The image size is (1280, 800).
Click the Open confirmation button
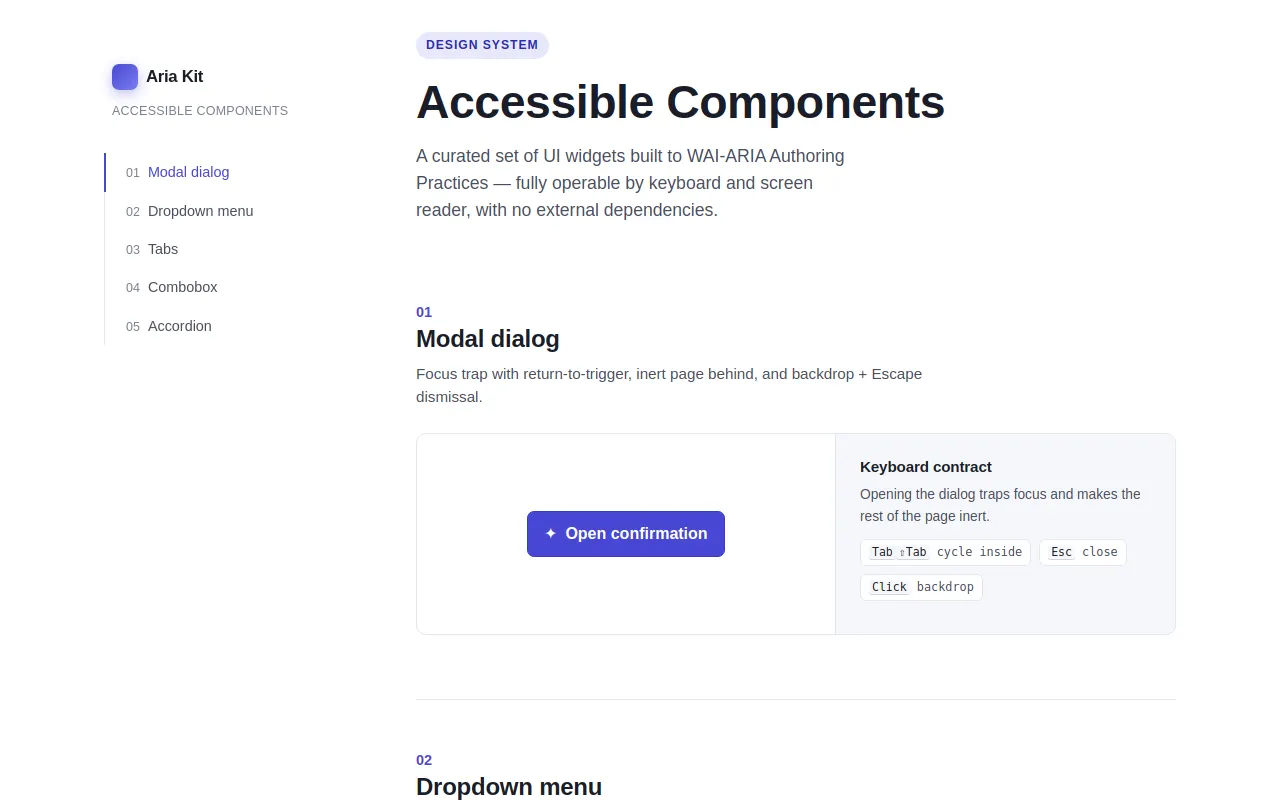tap(626, 534)
